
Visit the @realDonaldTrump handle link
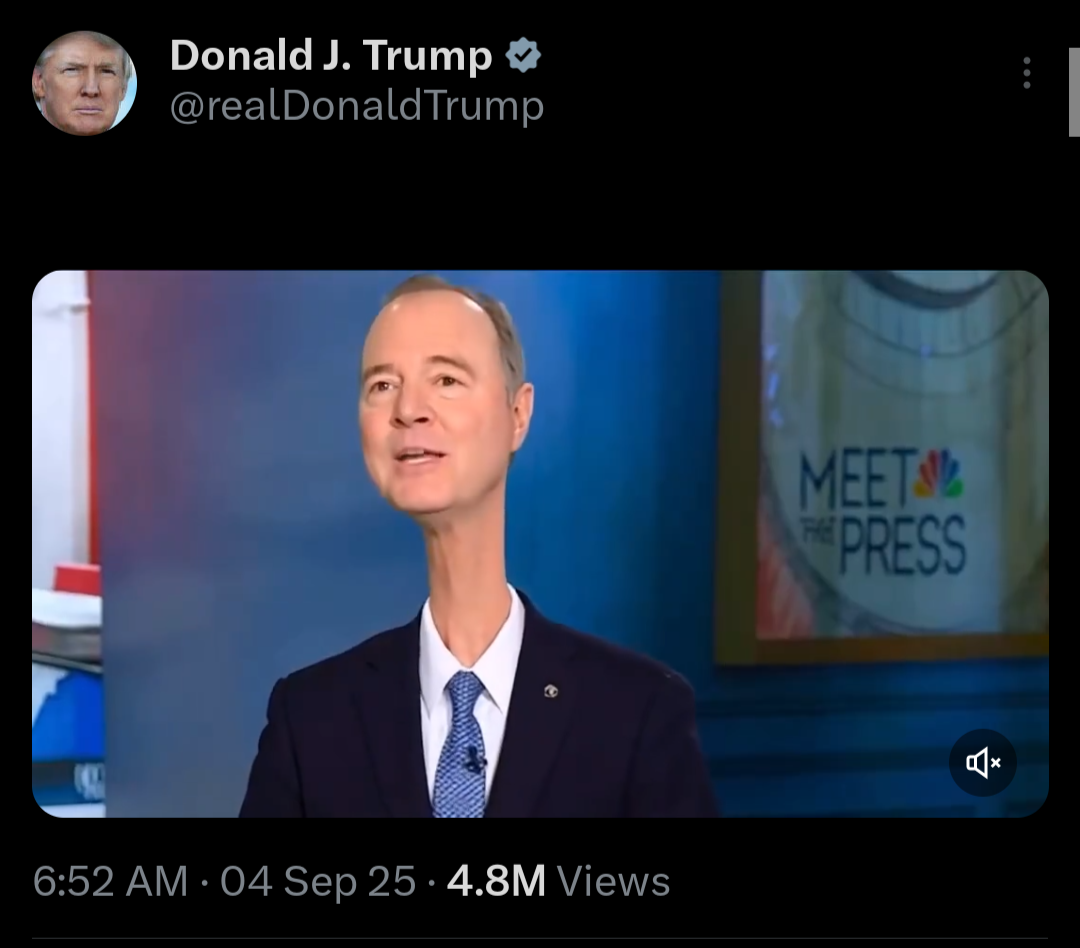[357, 107]
